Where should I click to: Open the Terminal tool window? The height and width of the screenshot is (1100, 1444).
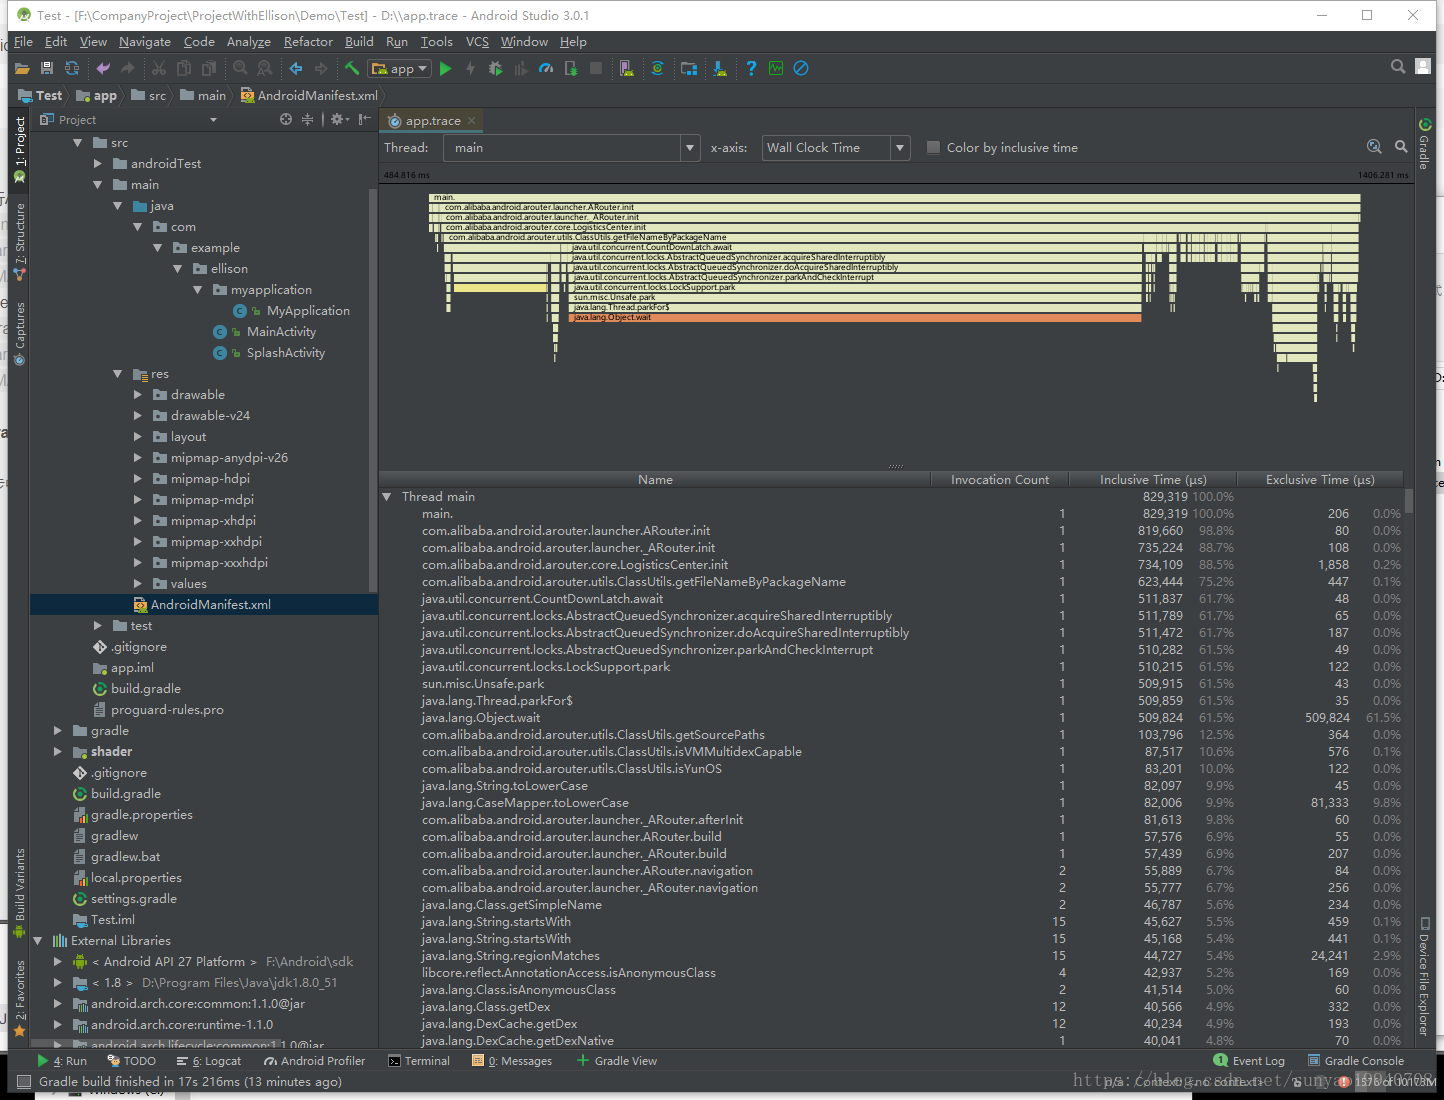[x=419, y=1061]
